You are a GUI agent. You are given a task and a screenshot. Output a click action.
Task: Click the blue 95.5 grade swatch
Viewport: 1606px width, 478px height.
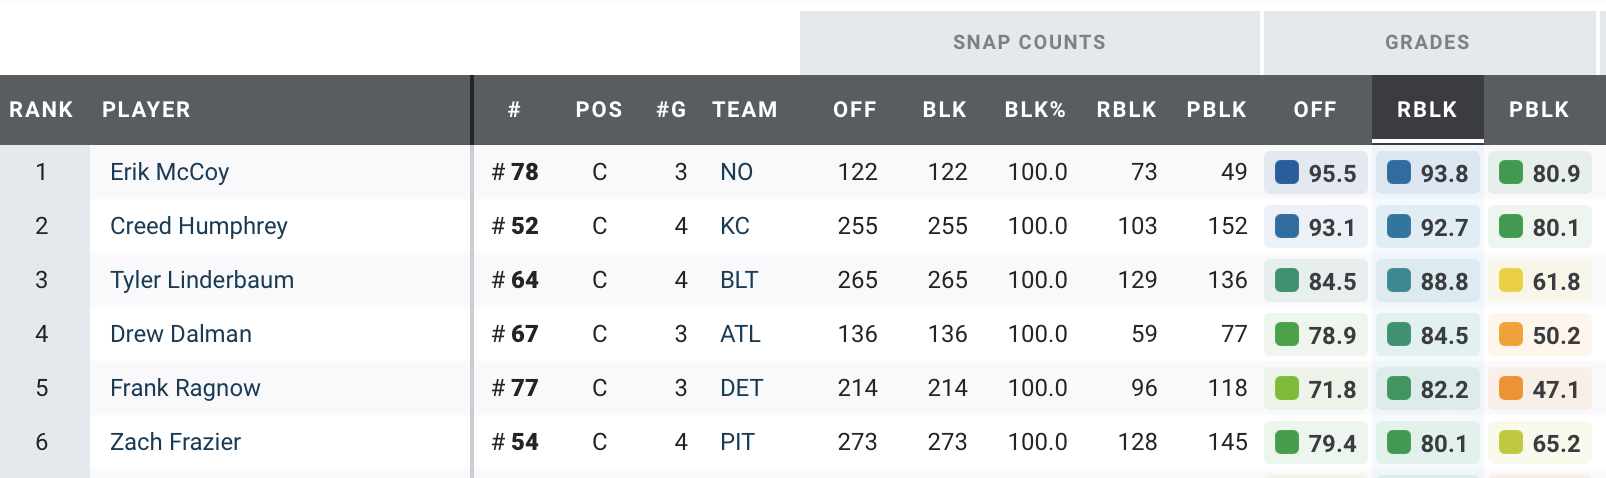pos(1287,172)
